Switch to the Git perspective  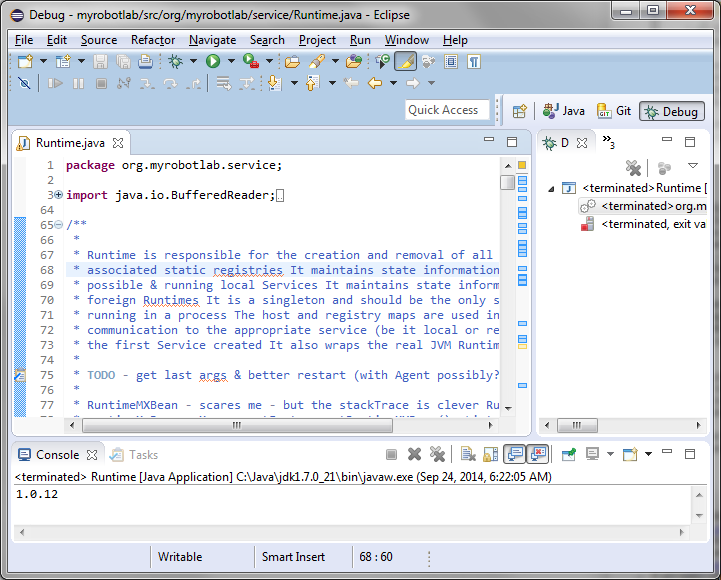pos(613,111)
